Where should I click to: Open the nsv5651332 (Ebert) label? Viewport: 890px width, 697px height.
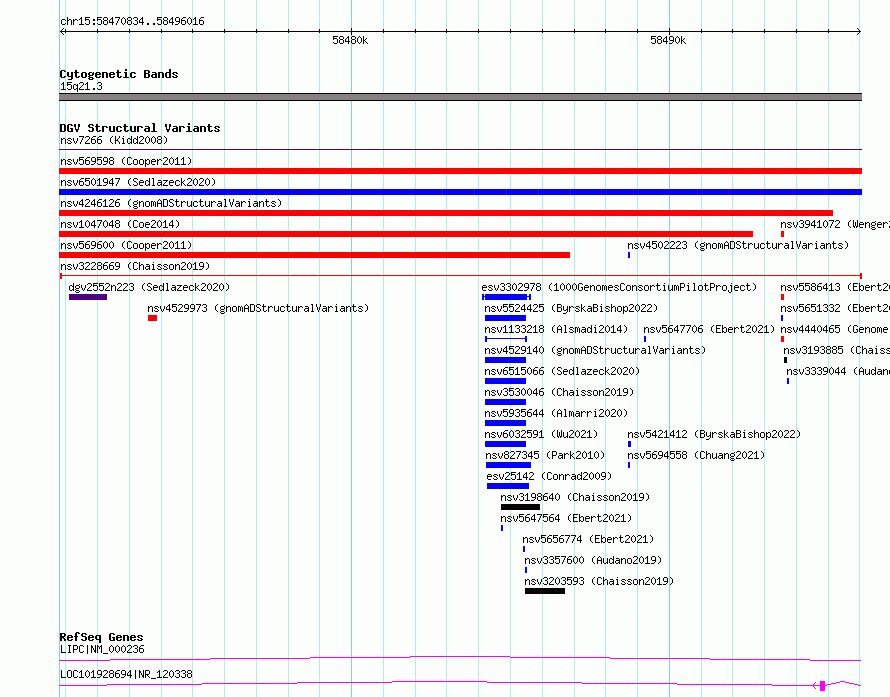835,308
